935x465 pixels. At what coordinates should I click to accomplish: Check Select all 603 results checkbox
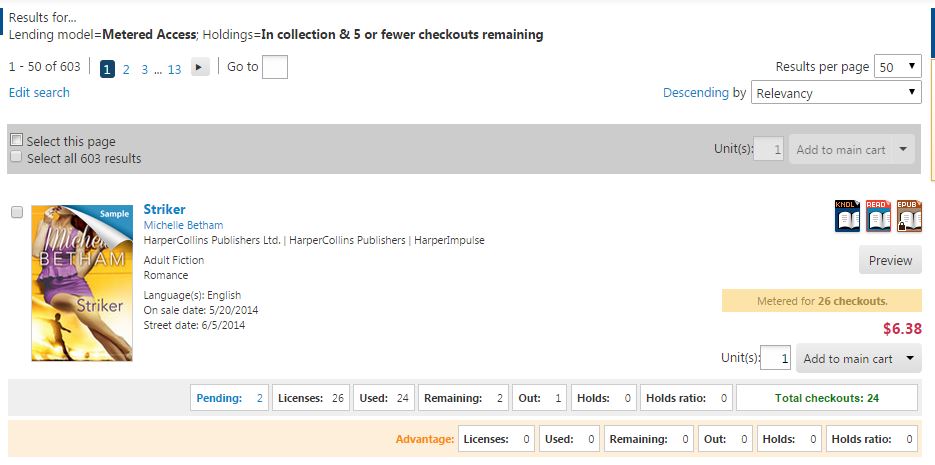tap(17, 157)
